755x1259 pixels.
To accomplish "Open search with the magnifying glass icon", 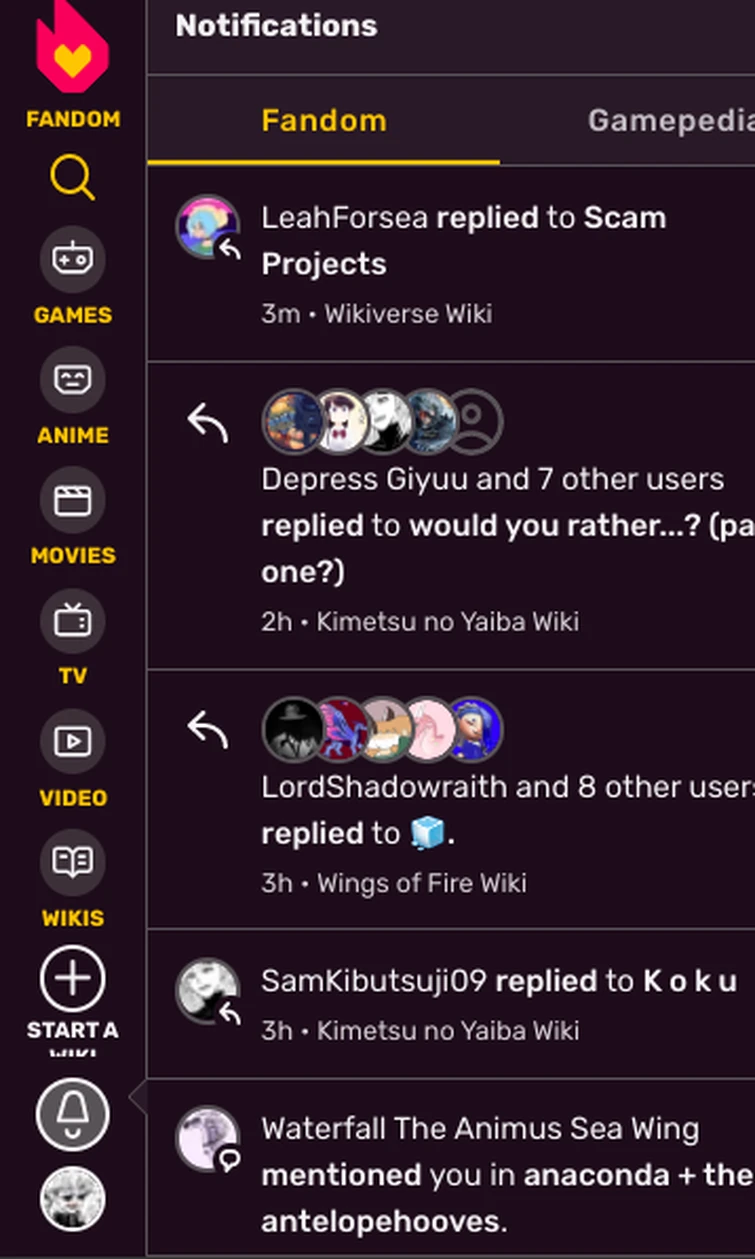I will point(72,179).
